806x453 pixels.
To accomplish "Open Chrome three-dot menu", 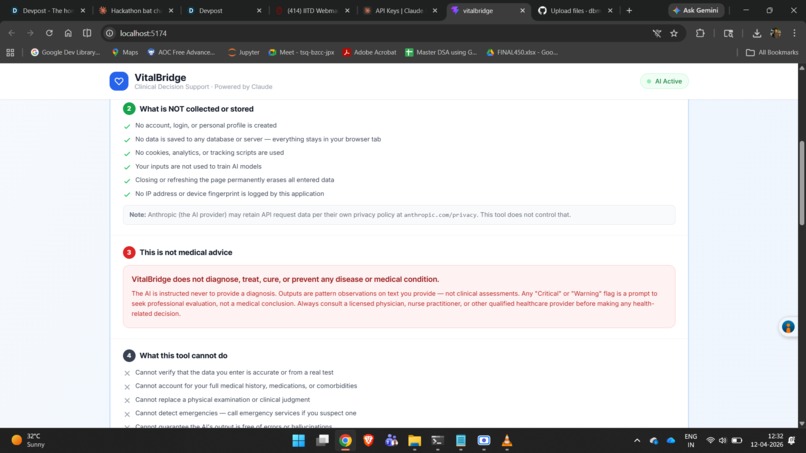I will tap(794, 33).
